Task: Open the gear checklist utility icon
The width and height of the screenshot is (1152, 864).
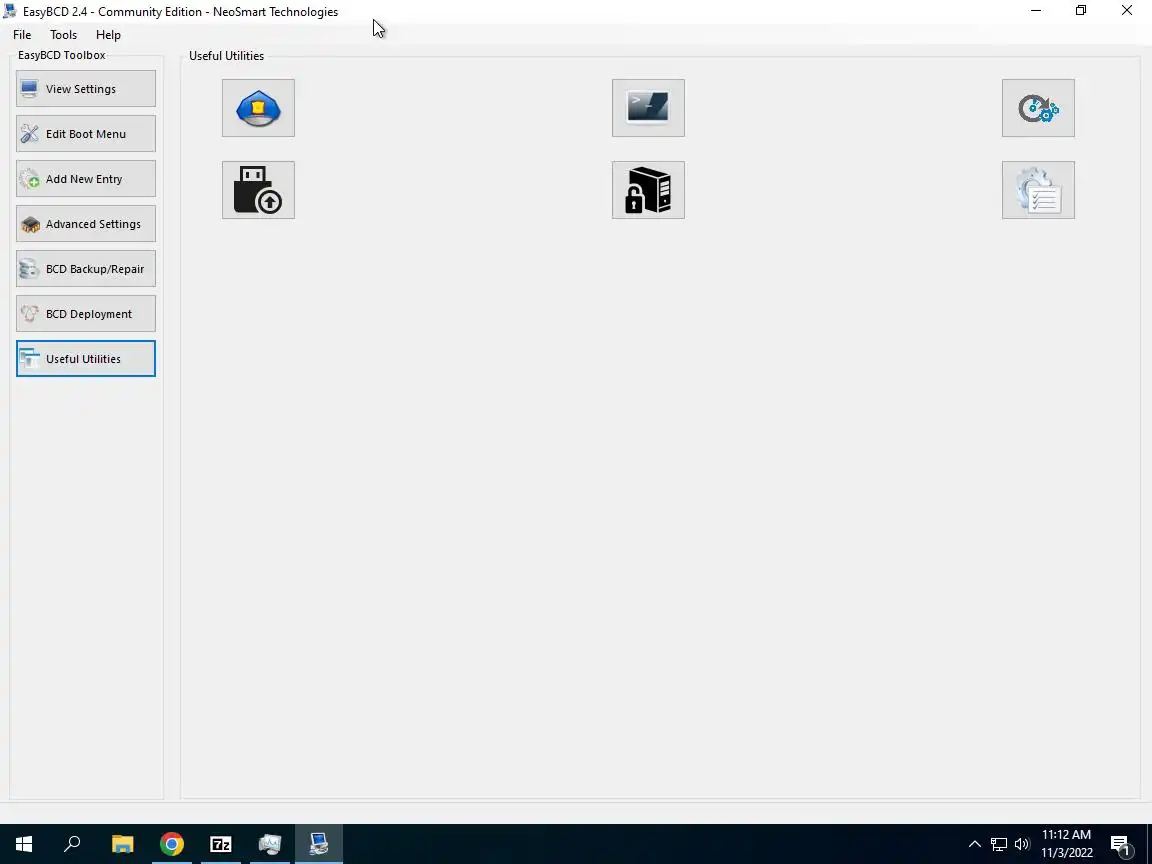Action: (1037, 190)
